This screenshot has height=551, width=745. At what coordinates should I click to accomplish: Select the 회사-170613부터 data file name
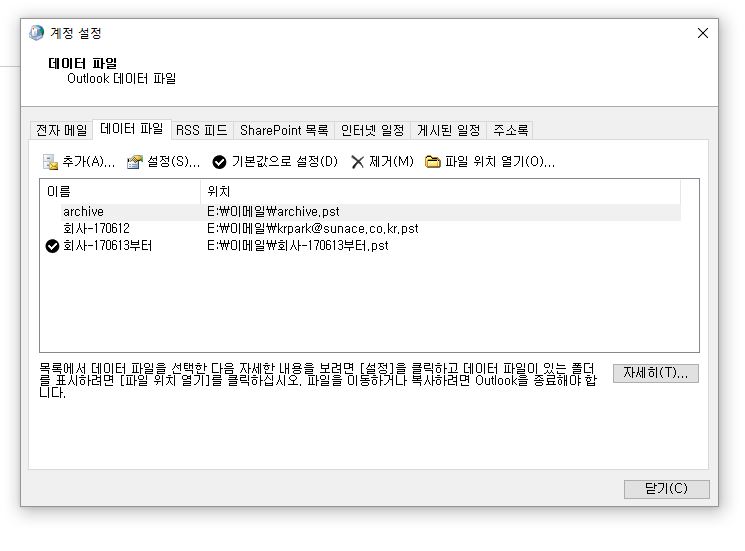pyautogui.click(x=107, y=246)
